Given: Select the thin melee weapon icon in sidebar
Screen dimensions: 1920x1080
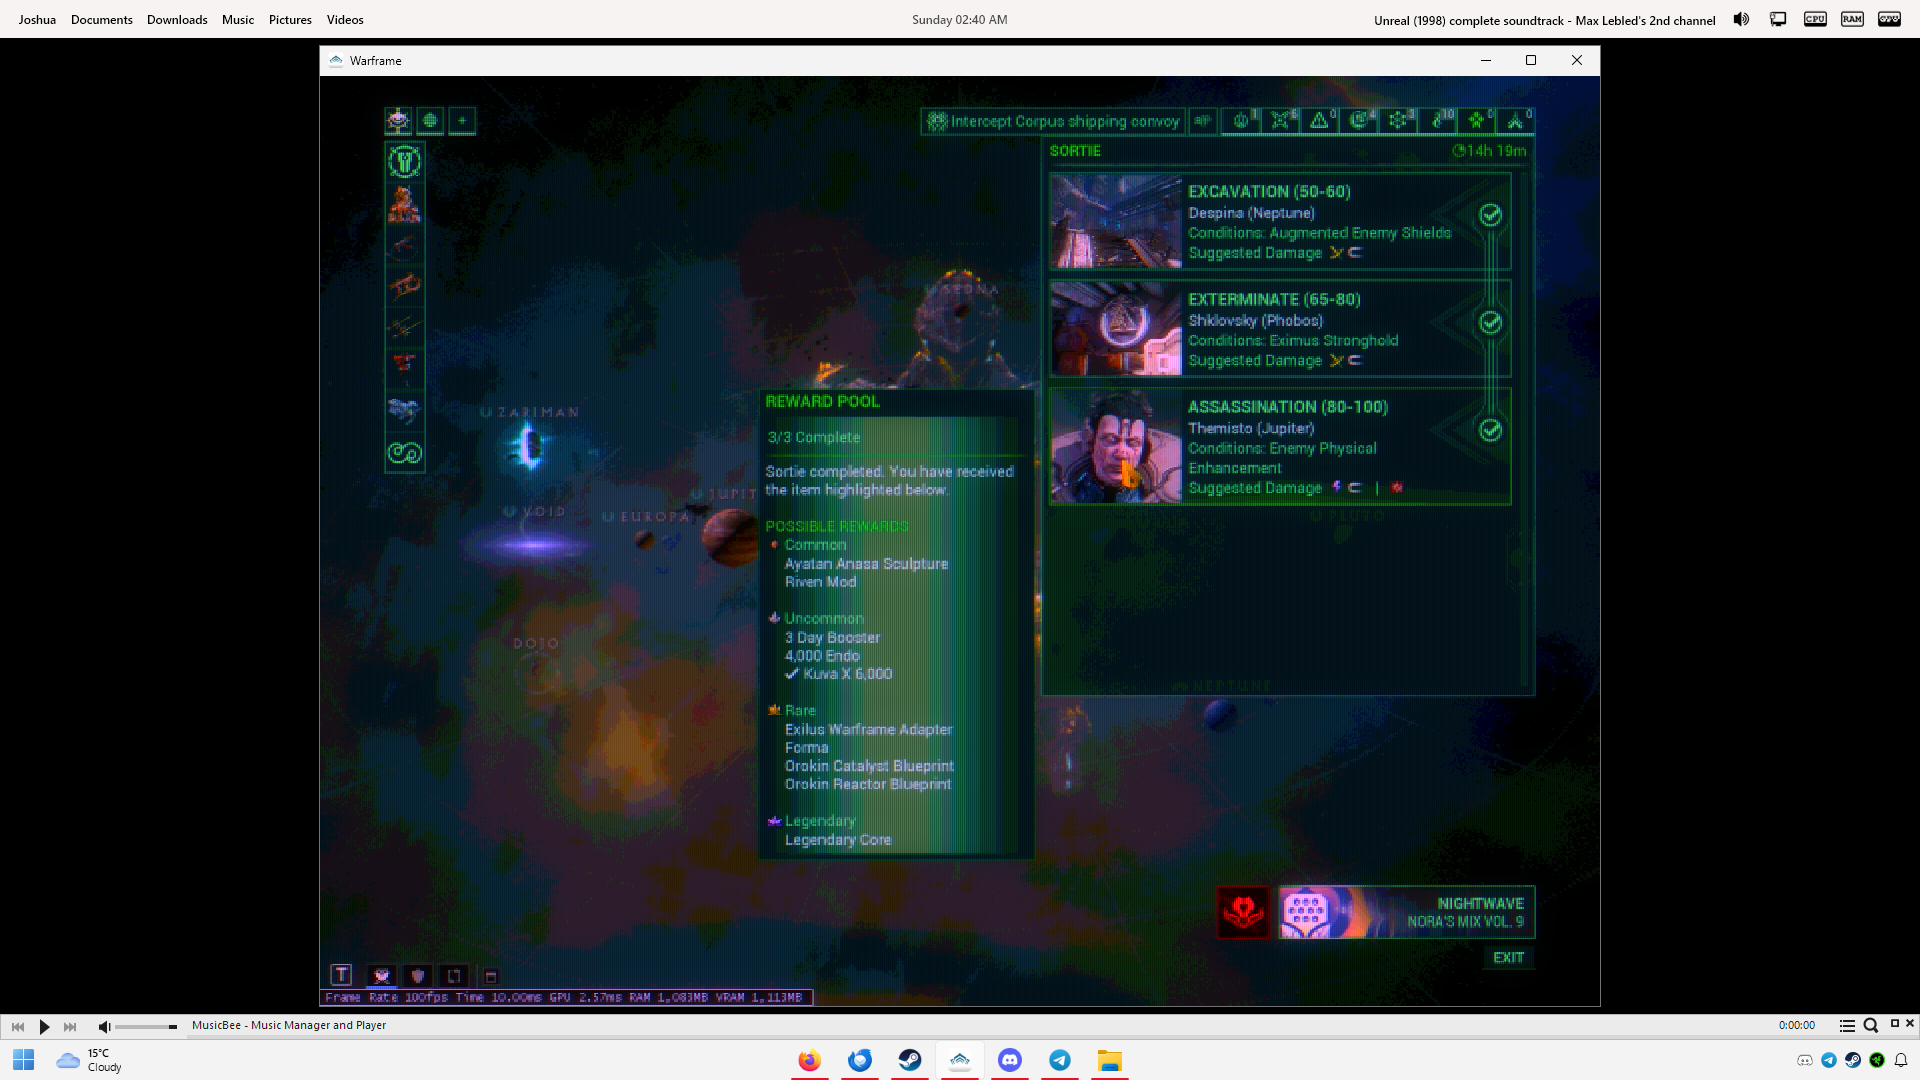Looking at the screenshot, I should [x=405, y=327].
